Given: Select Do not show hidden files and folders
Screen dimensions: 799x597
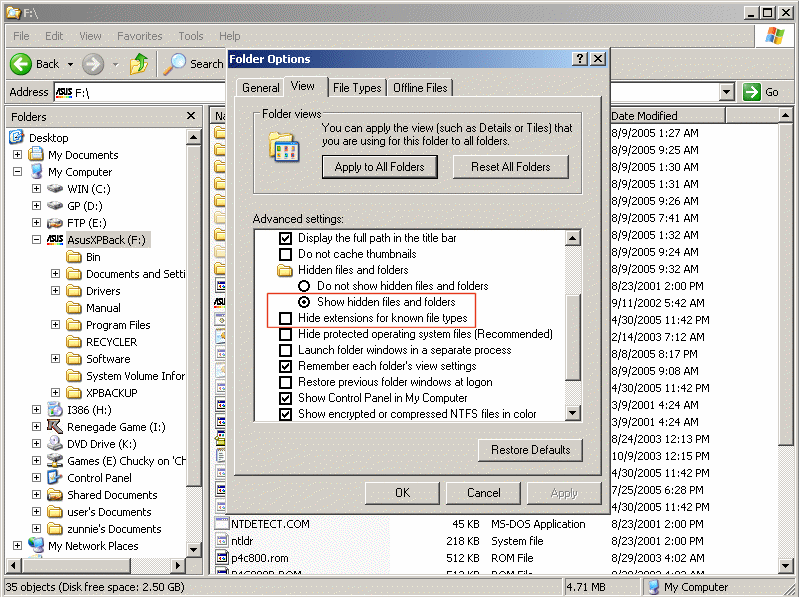Looking at the screenshot, I should (304, 286).
